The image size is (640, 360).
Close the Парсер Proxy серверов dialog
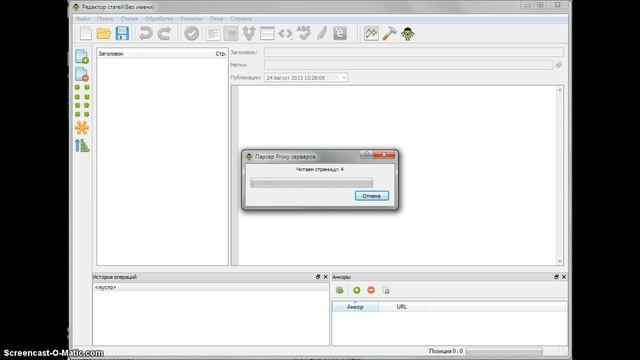pos(384,154)
